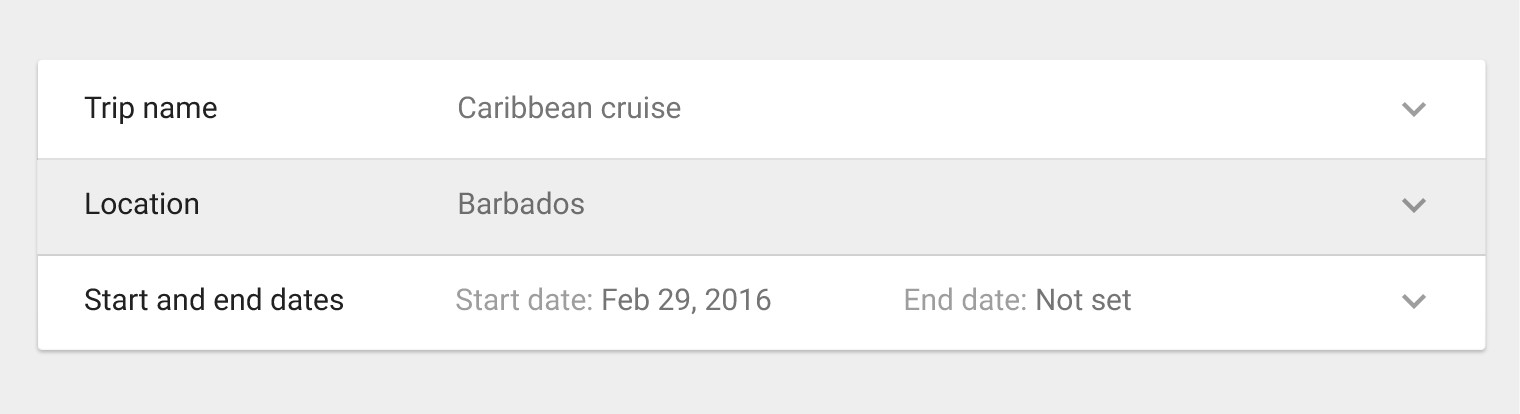Click the Start date caption
Viewport: 1520px width, 414px height.
coord(525,300)
